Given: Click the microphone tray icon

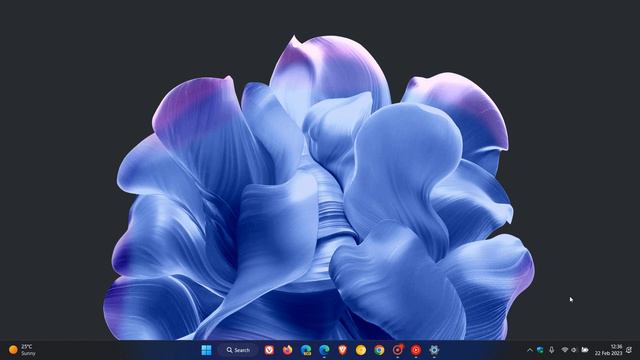Looking at the screenshot, I should (551, 350).
